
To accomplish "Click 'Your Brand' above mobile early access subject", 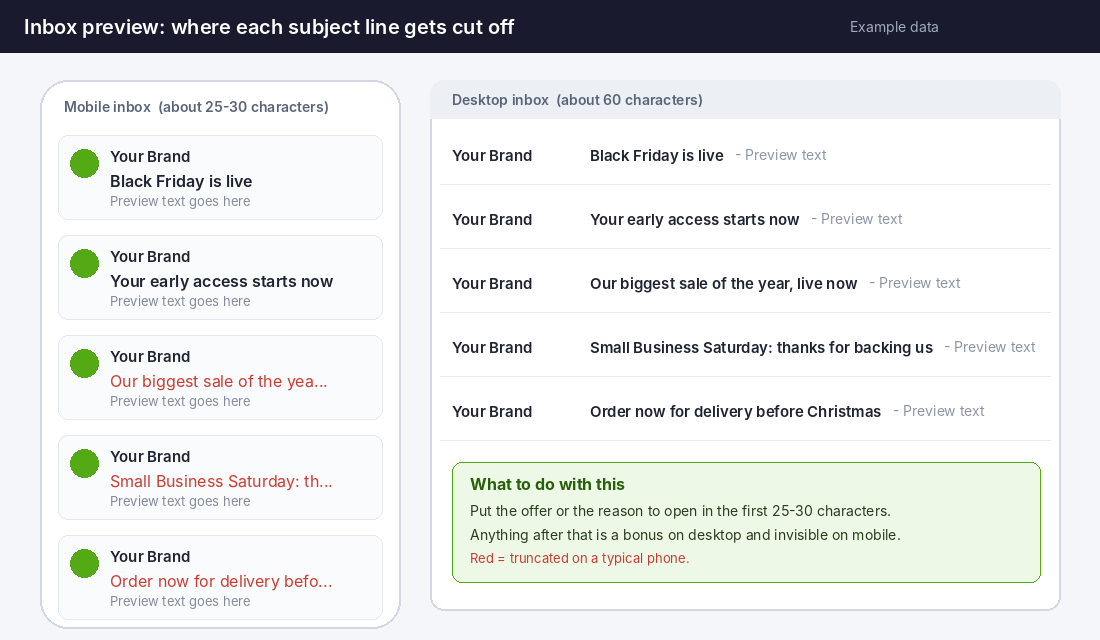I will click(x=150, y=257).
